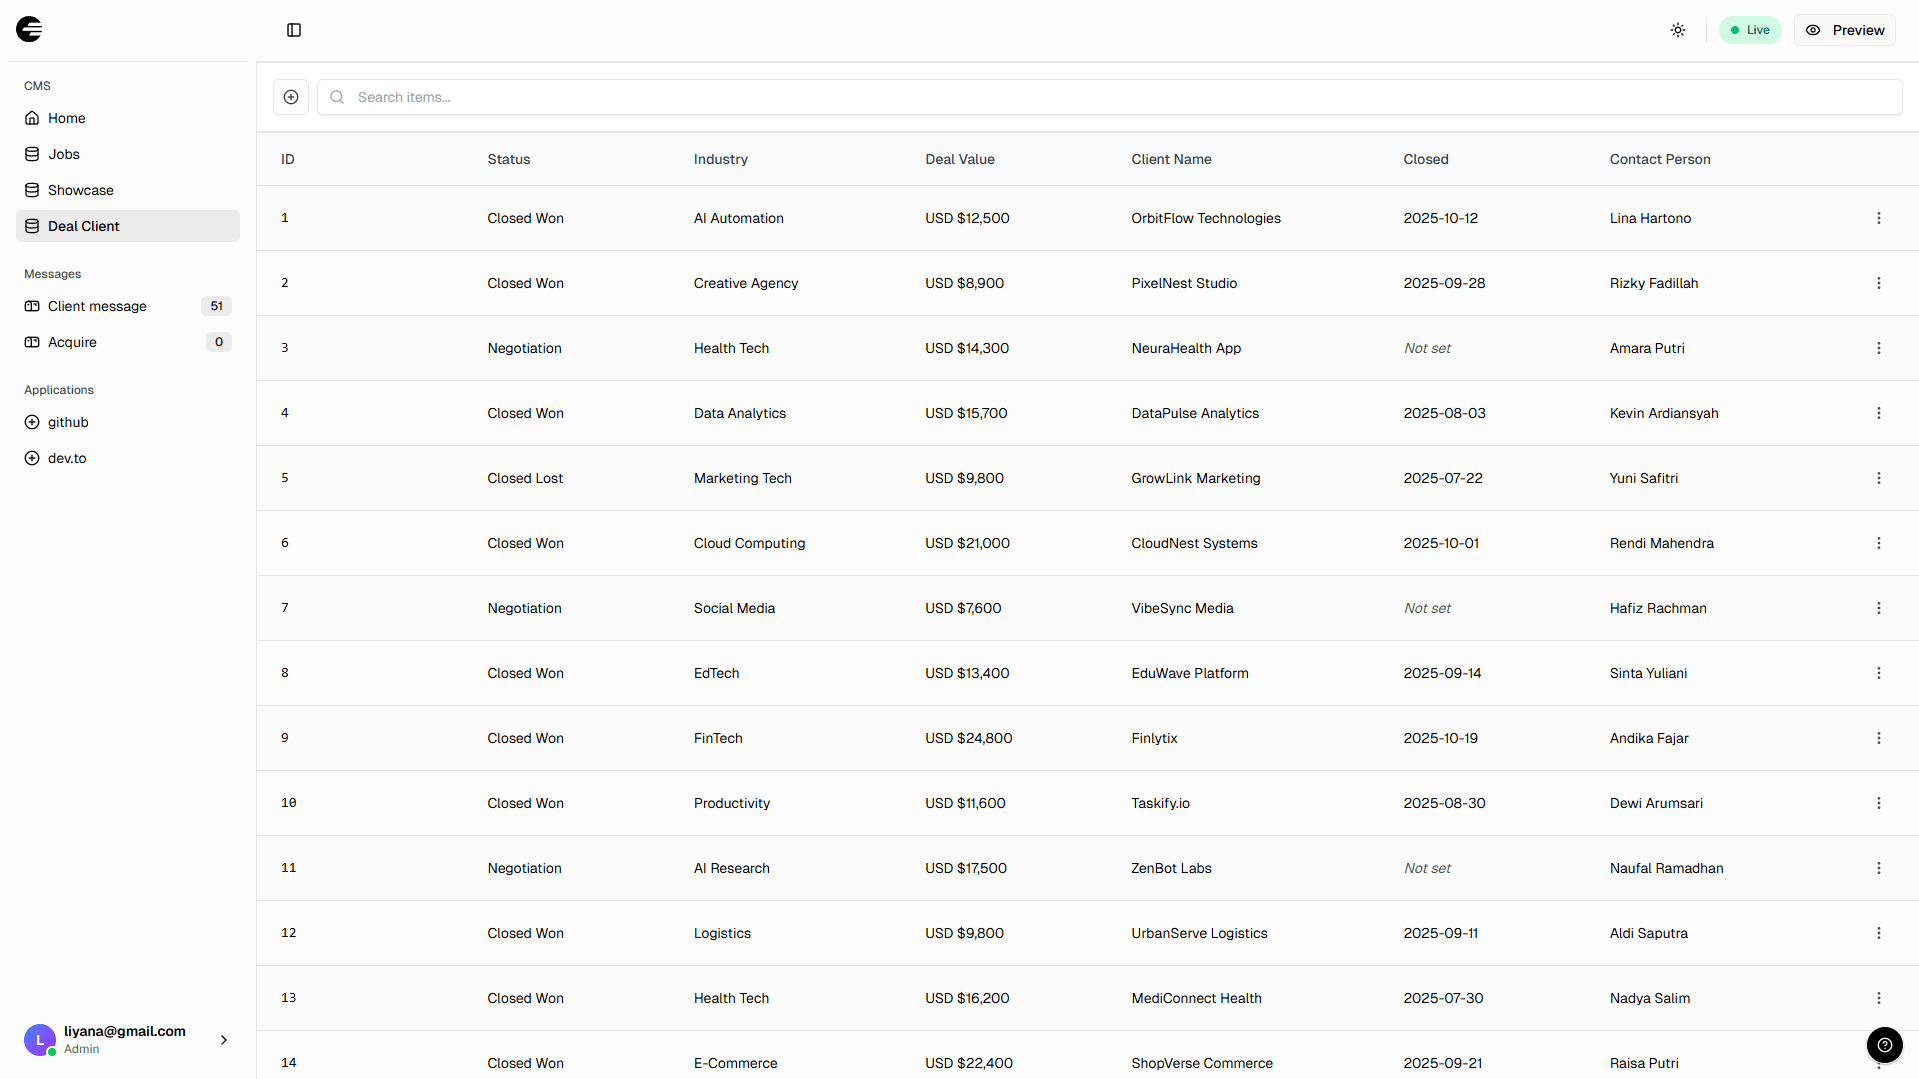This screenshot has height=1079, width=1919.
Task: Open the Acquire section in Messages
Action: point(72,342)
